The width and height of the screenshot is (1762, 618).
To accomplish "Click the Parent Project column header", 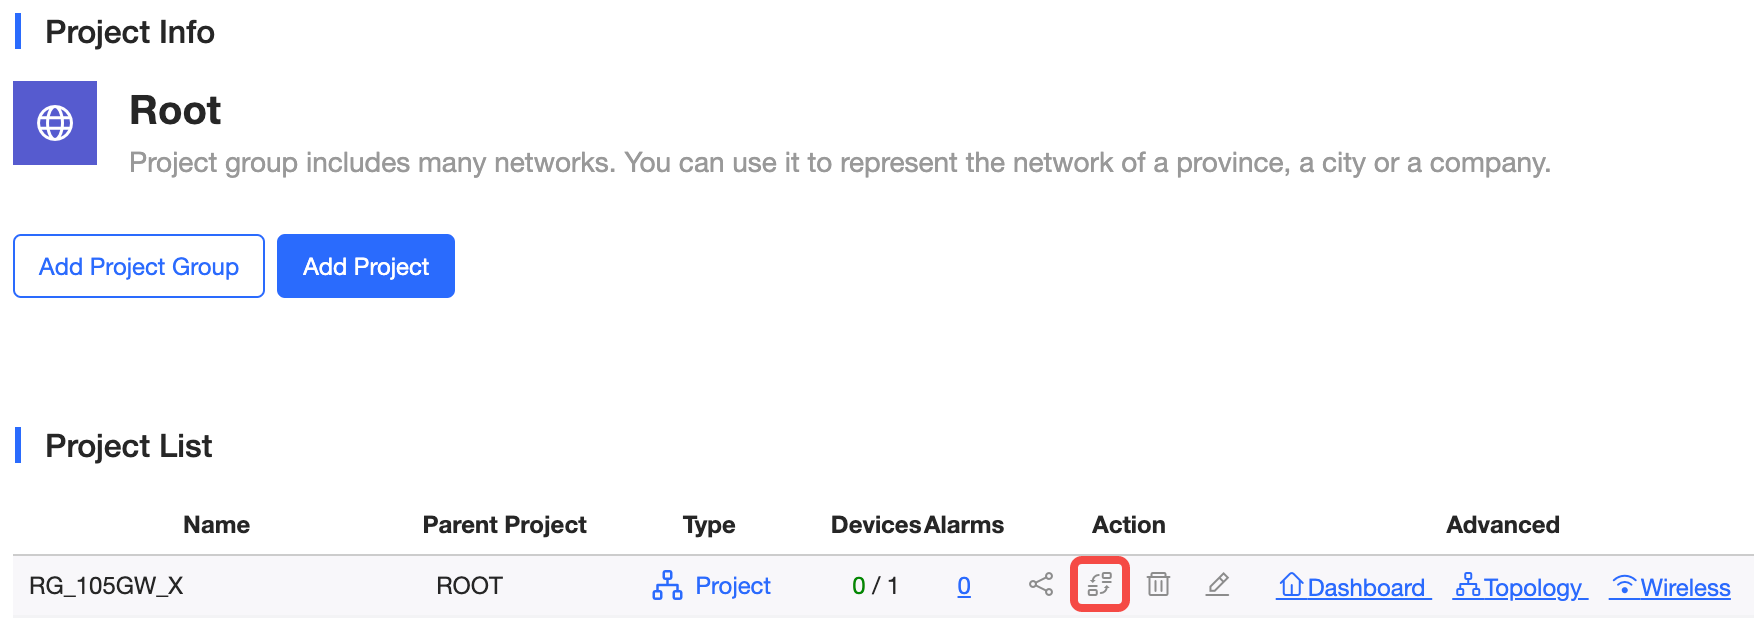I will coord(504,525).
